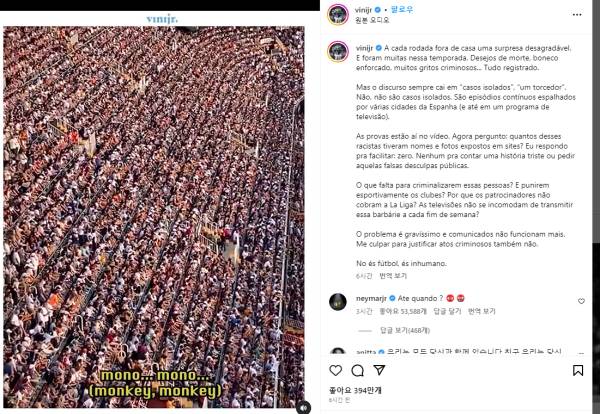Like neymarjr's comment with small heart

click(x=581, y=301)
